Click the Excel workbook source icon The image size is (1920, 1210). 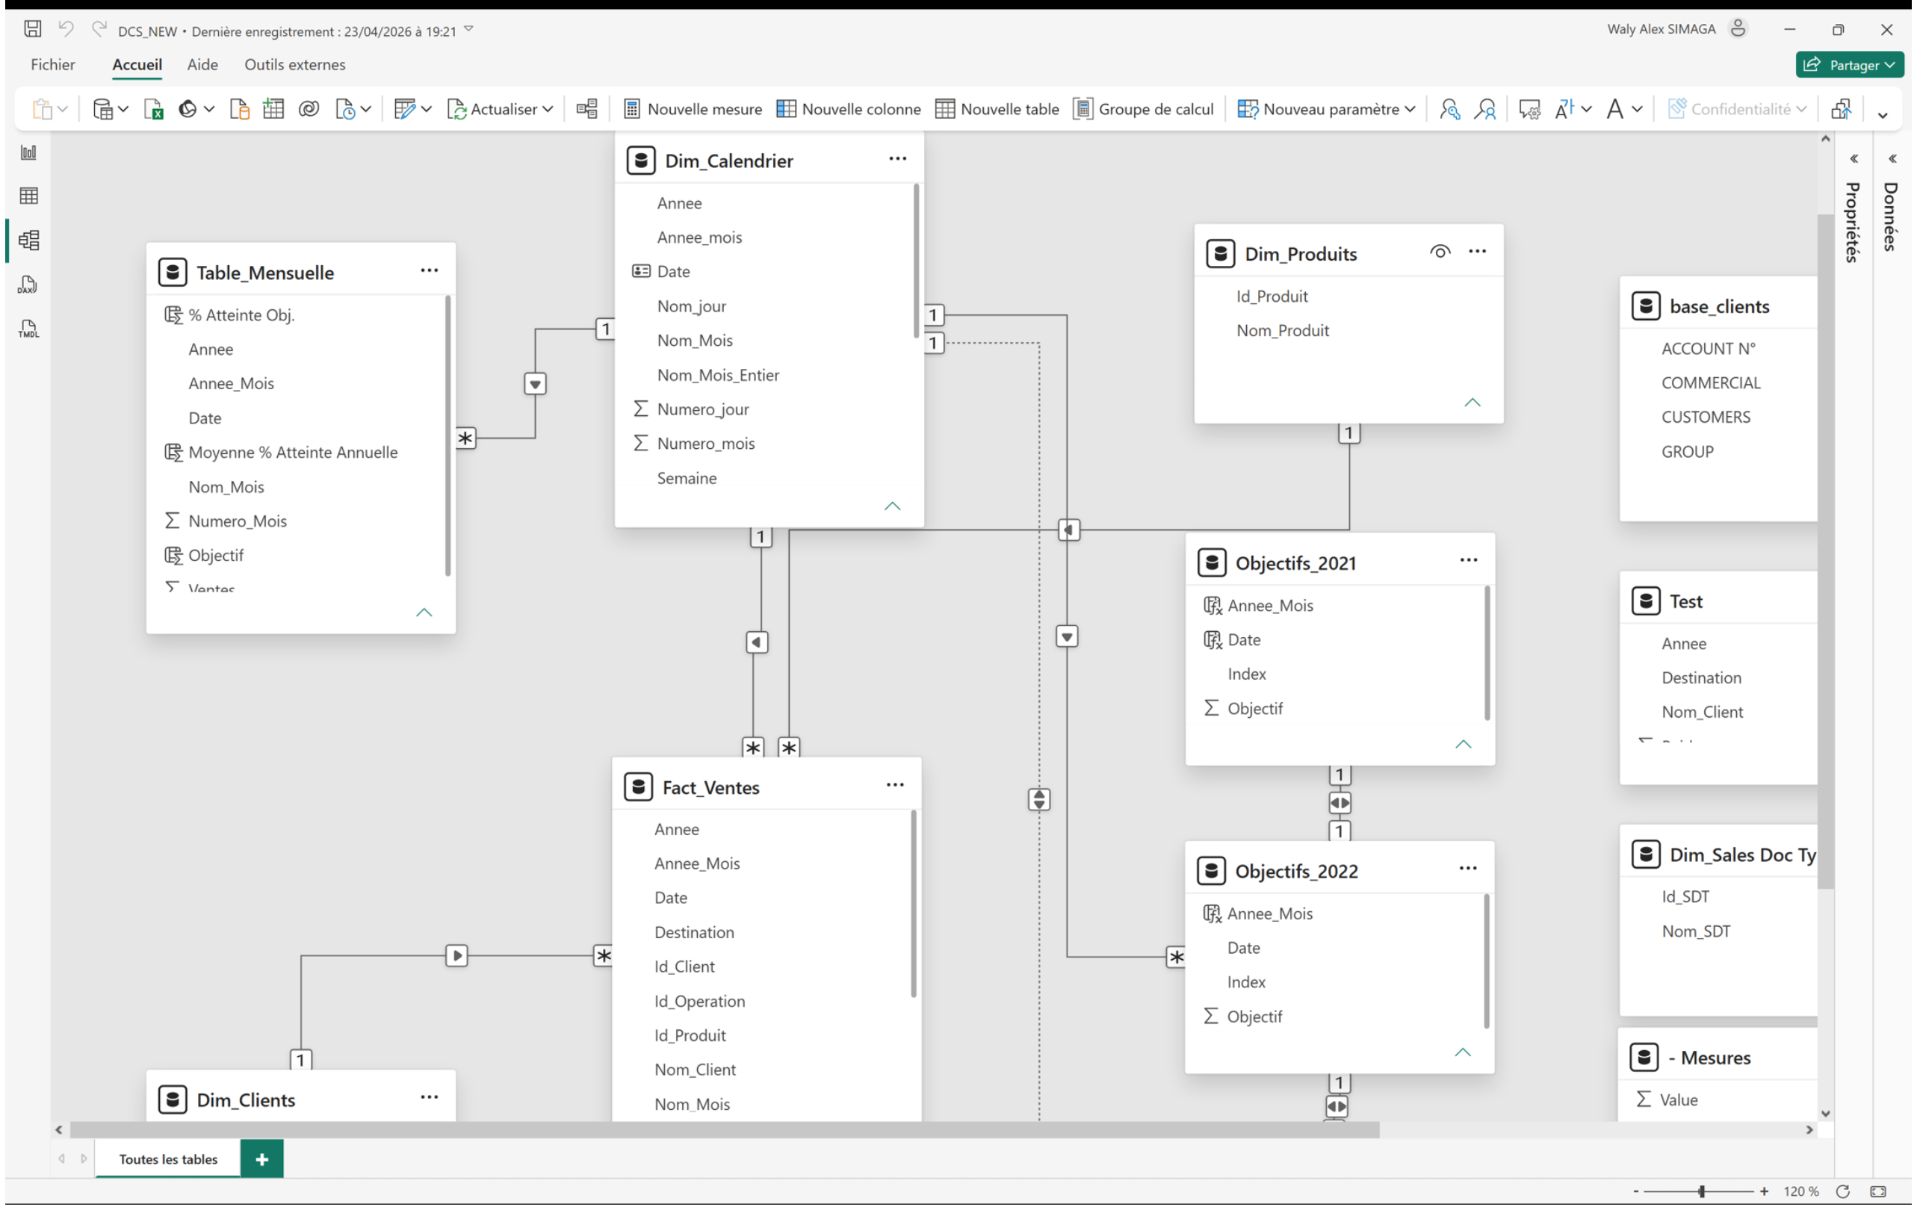pyautogui.click(x=154, y=109)
